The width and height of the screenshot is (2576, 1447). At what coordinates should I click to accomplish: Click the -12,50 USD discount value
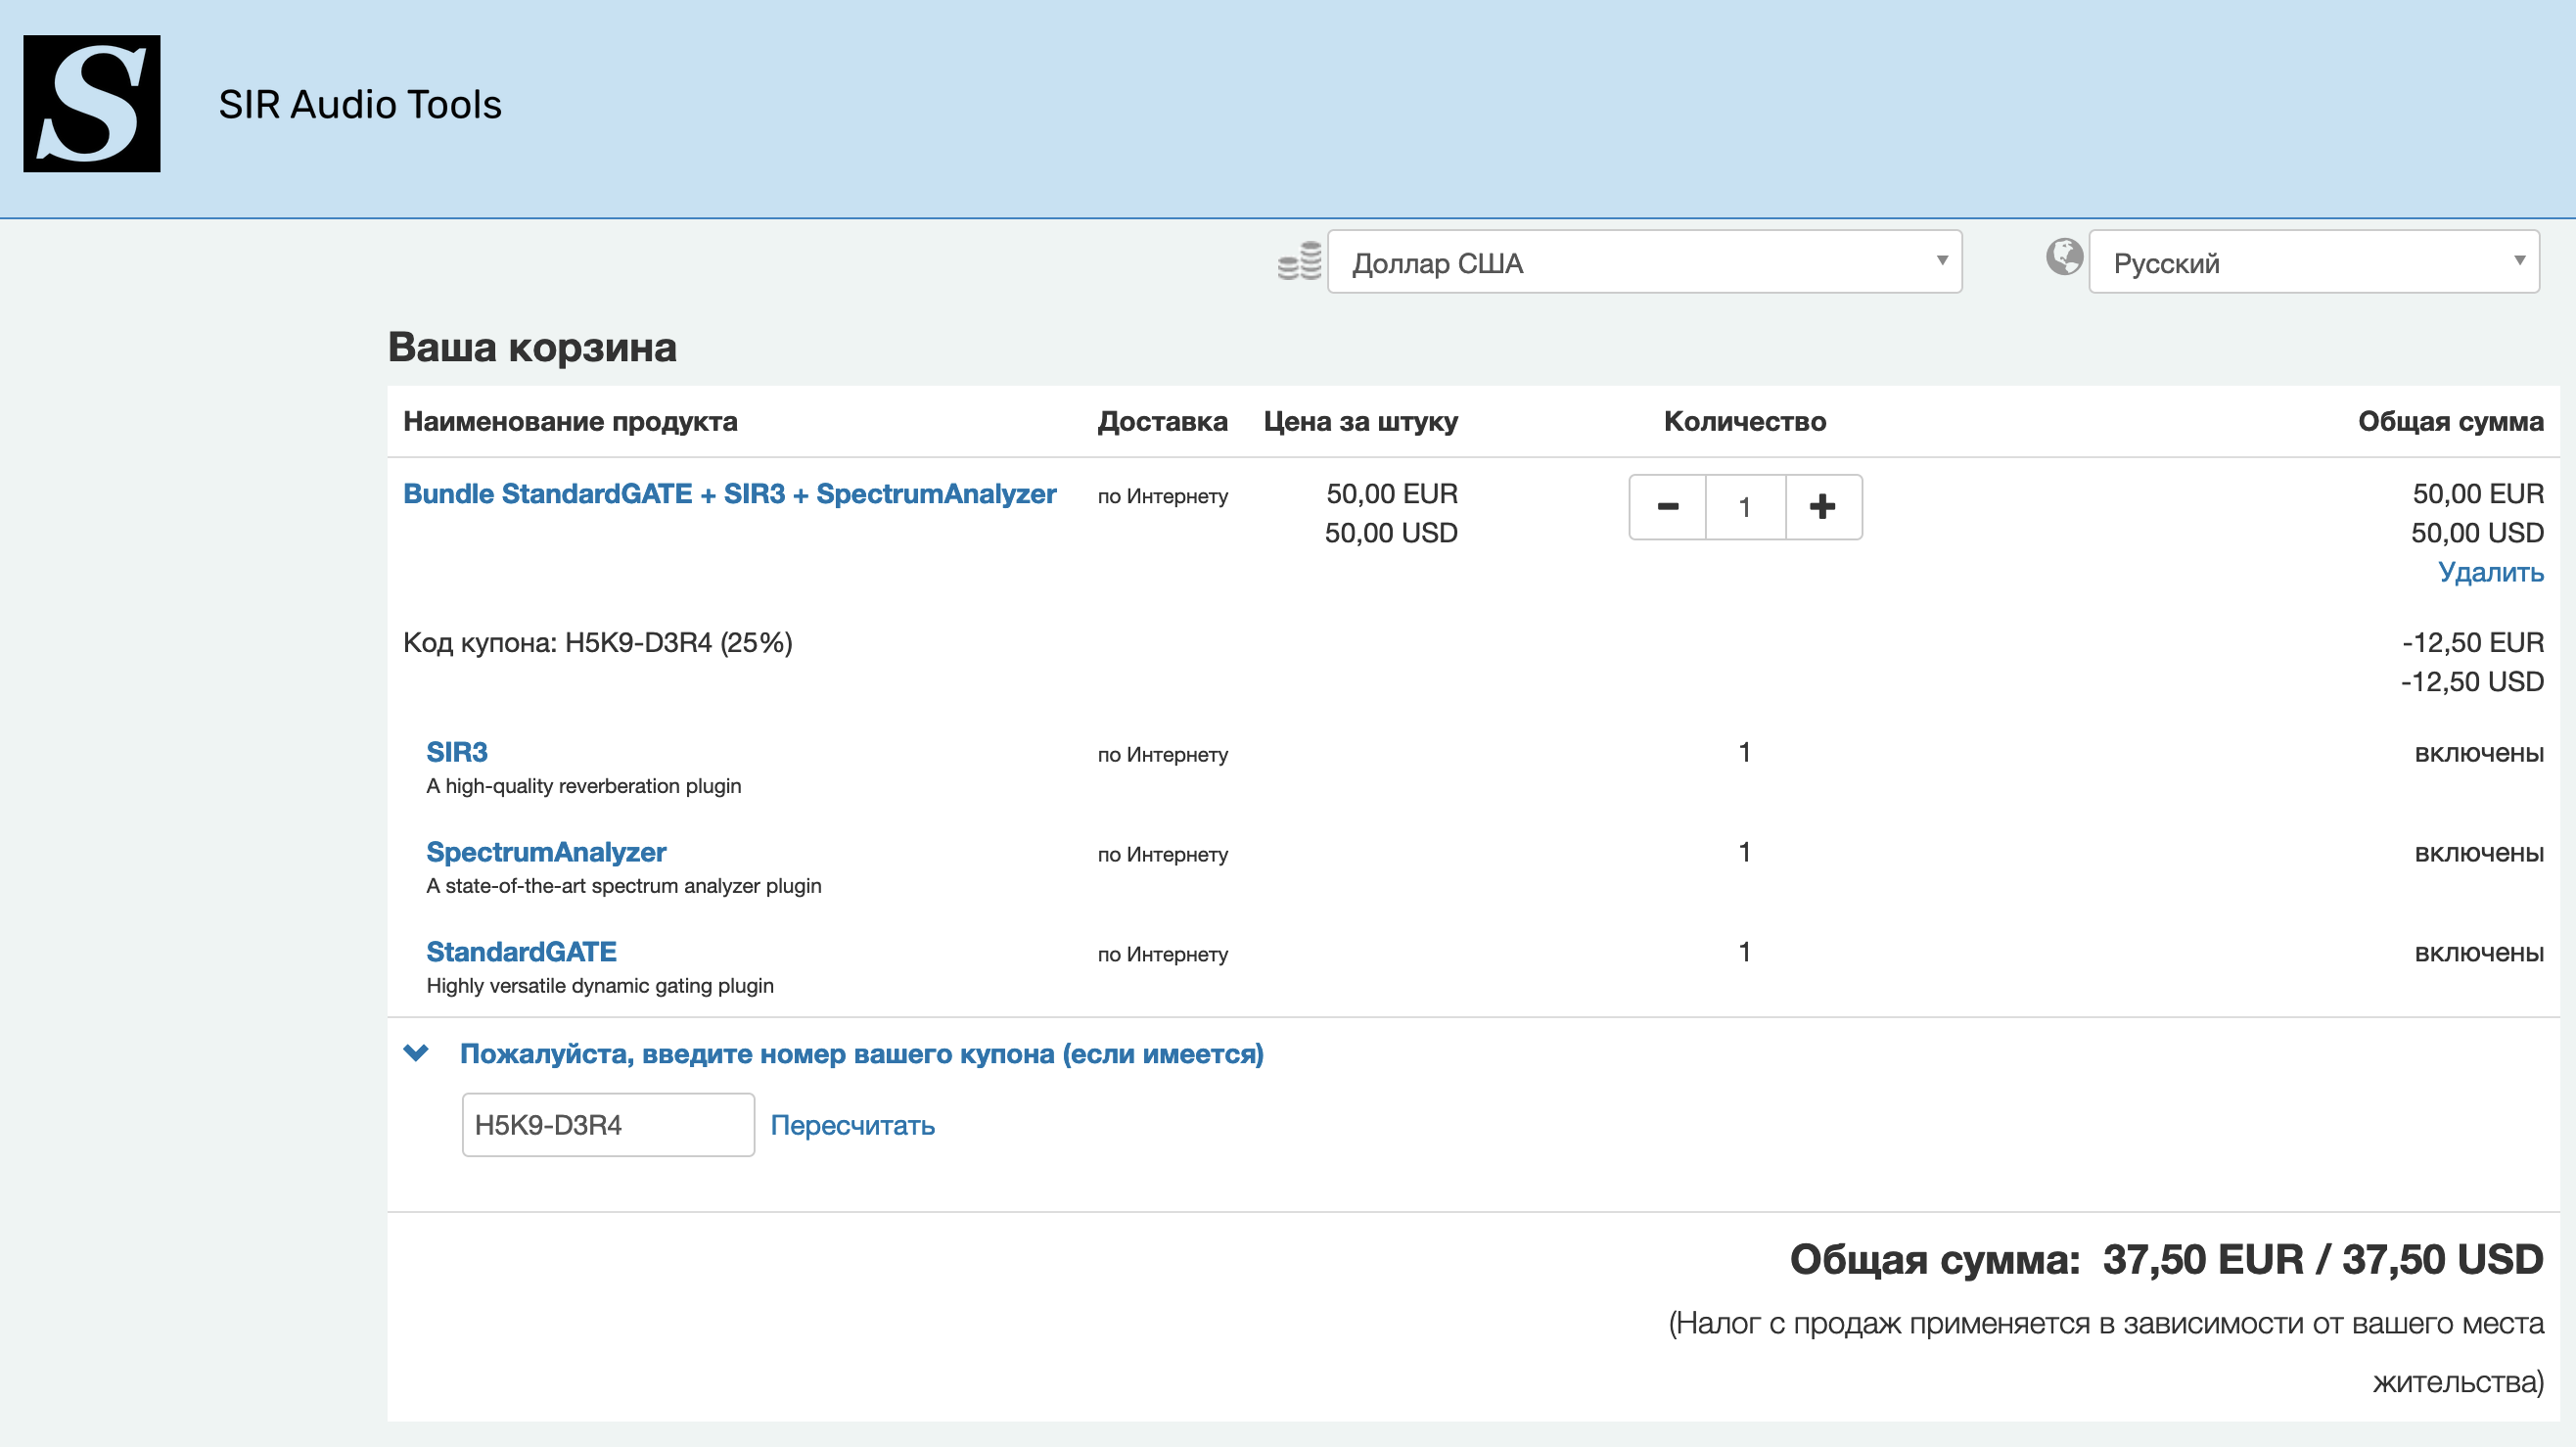tap(2472, 682)
